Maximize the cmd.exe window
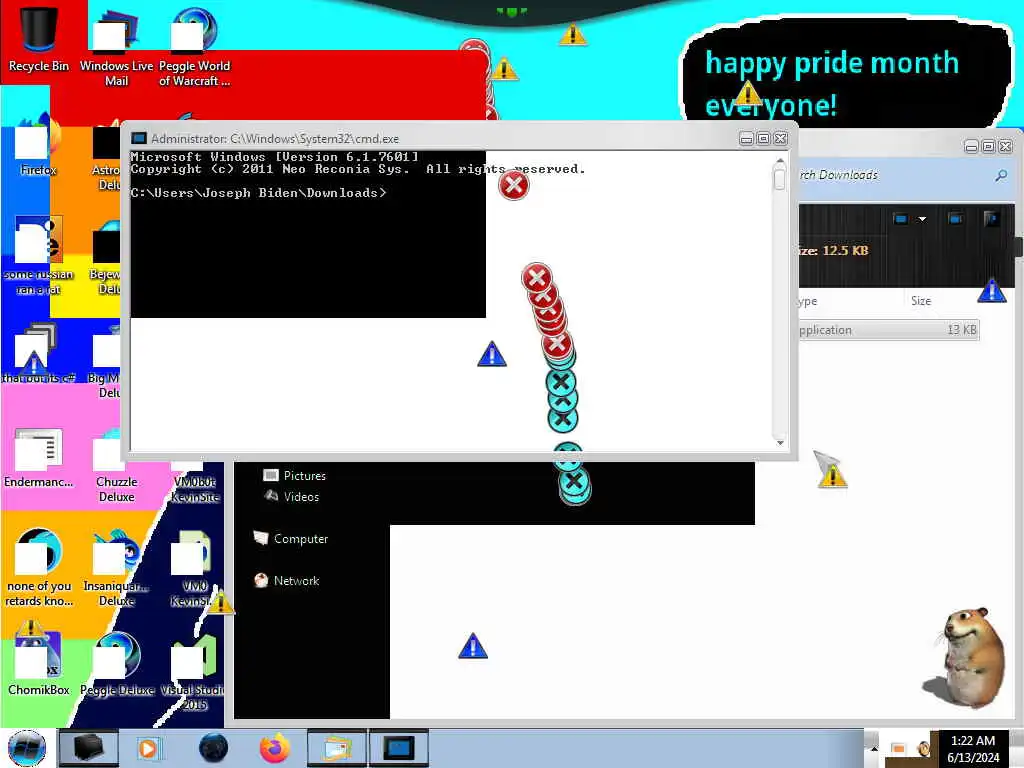 pyautogui.click(x=763, y=138)
